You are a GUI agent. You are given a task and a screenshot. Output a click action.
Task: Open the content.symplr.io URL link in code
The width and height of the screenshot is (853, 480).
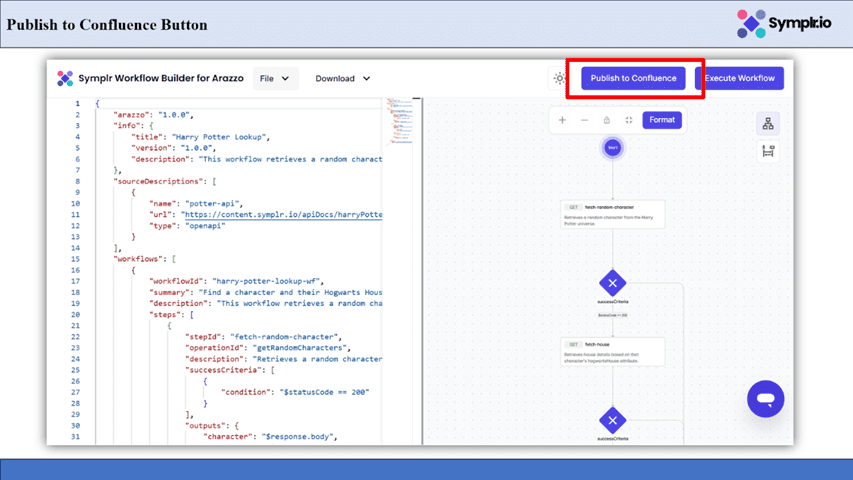tap(282, 214)
